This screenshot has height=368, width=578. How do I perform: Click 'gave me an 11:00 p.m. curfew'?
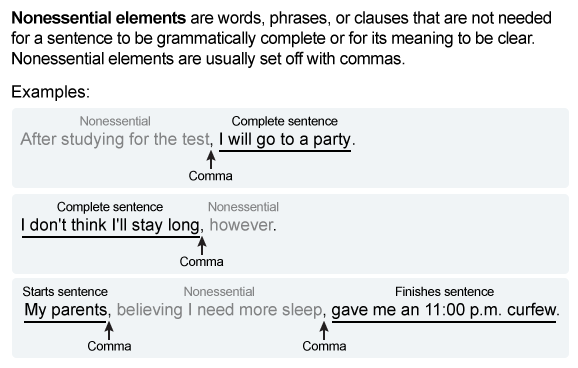pos(444,310)
